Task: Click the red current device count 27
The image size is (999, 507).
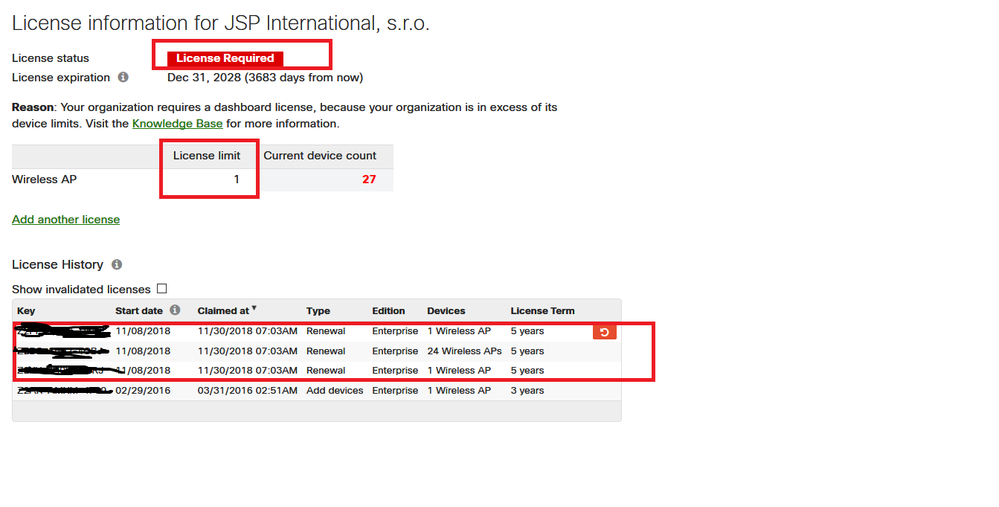Action: 369,180
